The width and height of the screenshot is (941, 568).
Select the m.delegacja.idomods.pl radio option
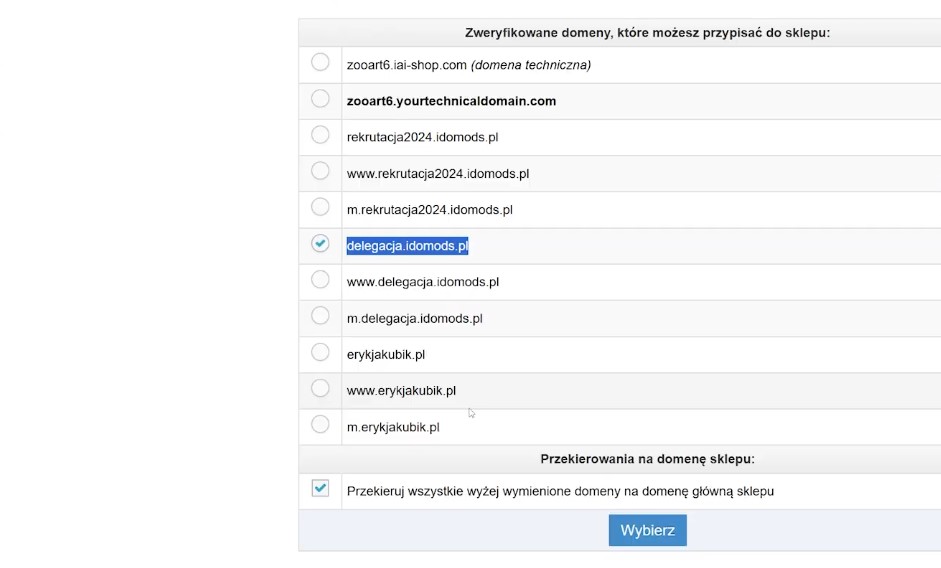click(x=320, y=316)
